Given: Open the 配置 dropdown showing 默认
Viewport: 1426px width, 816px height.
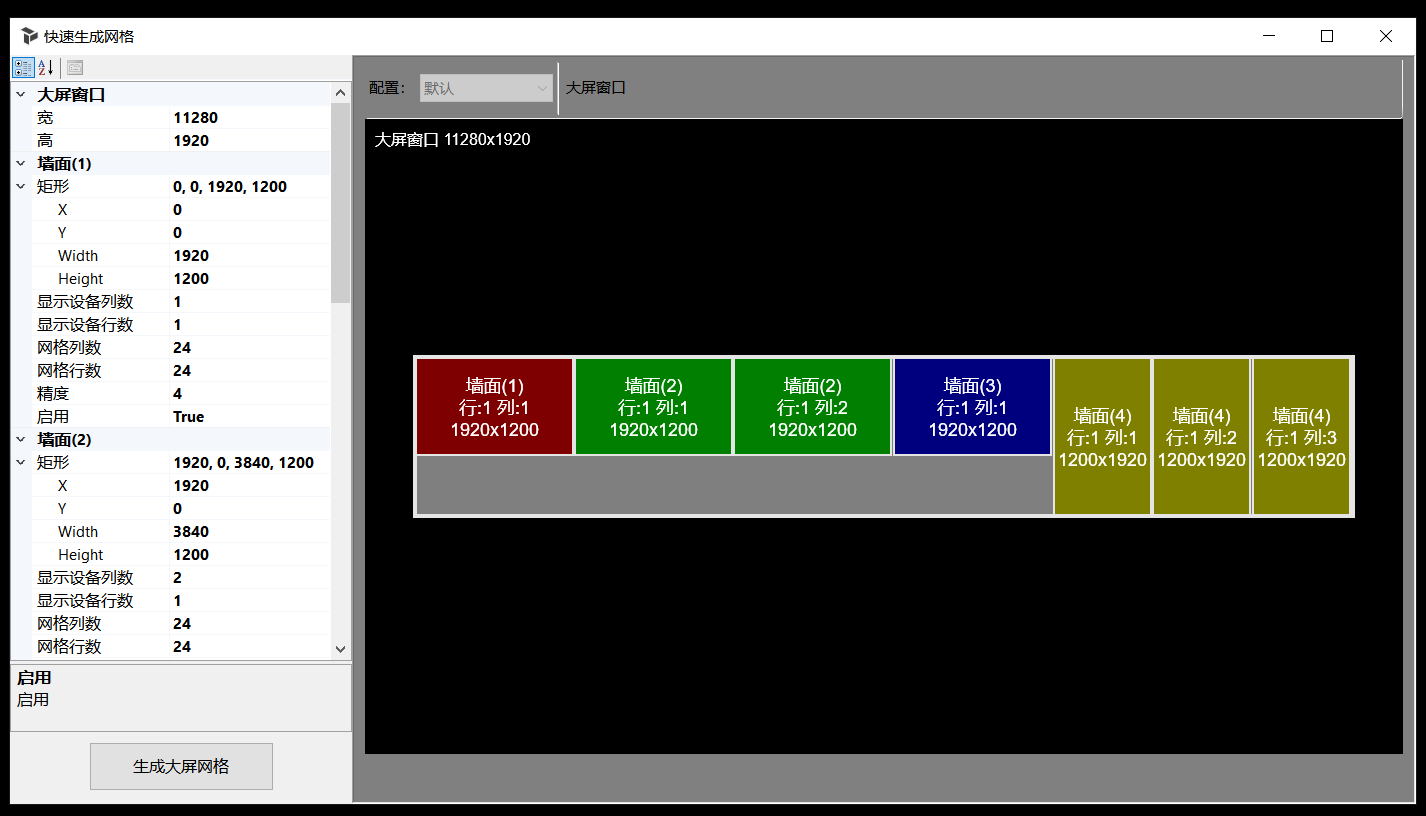Looking at the screenshot, I should [x=486, y=88].
